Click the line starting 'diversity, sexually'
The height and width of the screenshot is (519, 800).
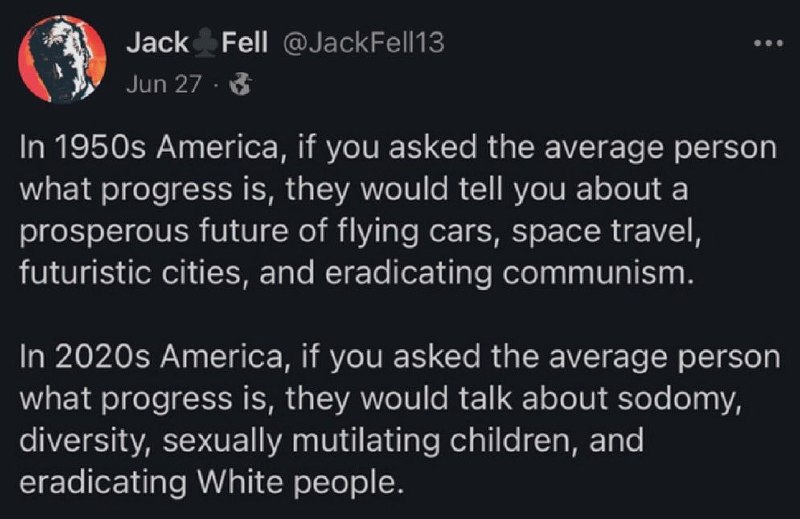tap(332, 441)
